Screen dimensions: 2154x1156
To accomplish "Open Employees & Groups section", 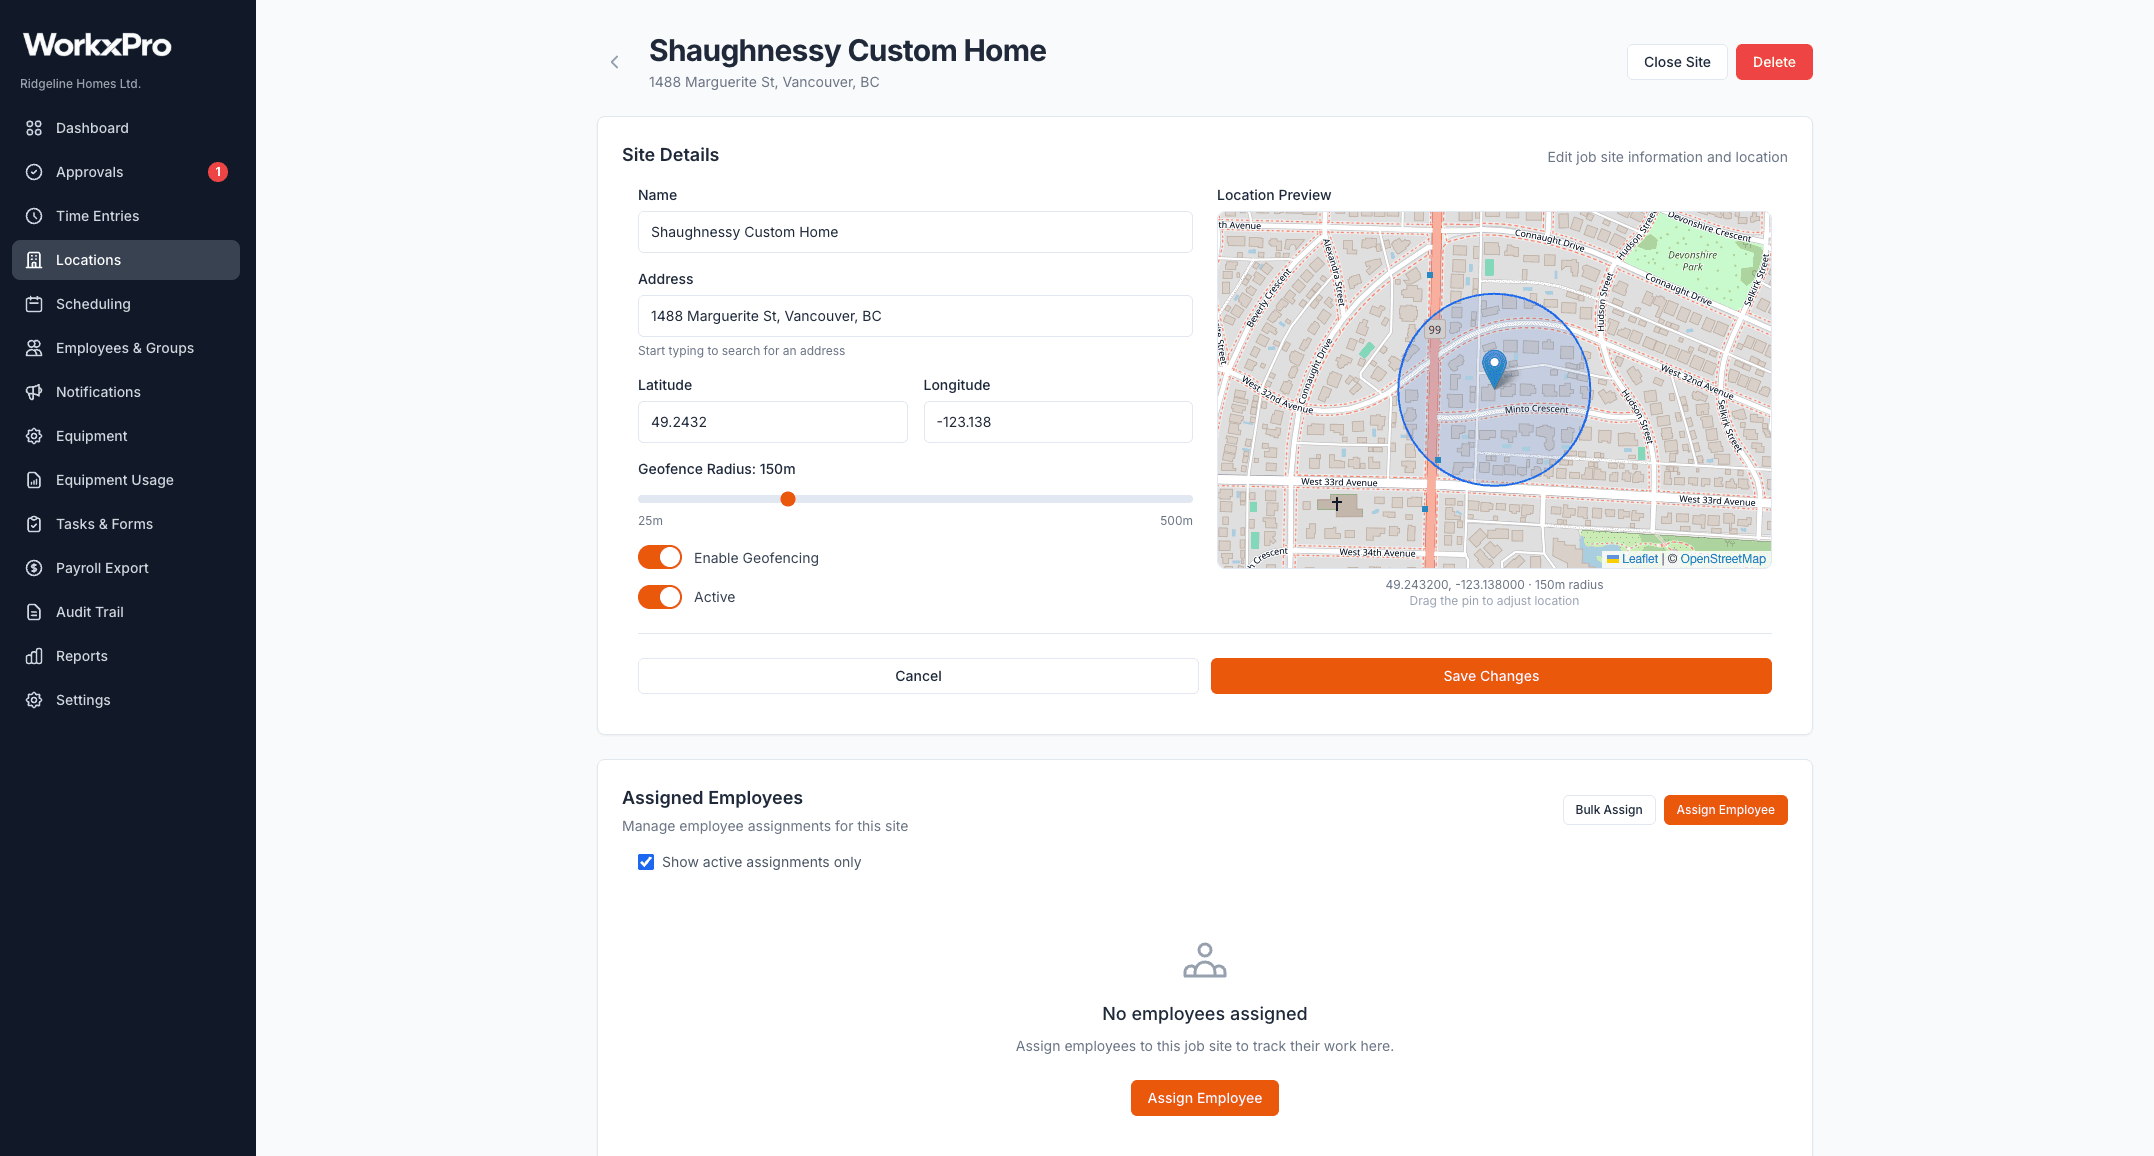I will [124, 348].
